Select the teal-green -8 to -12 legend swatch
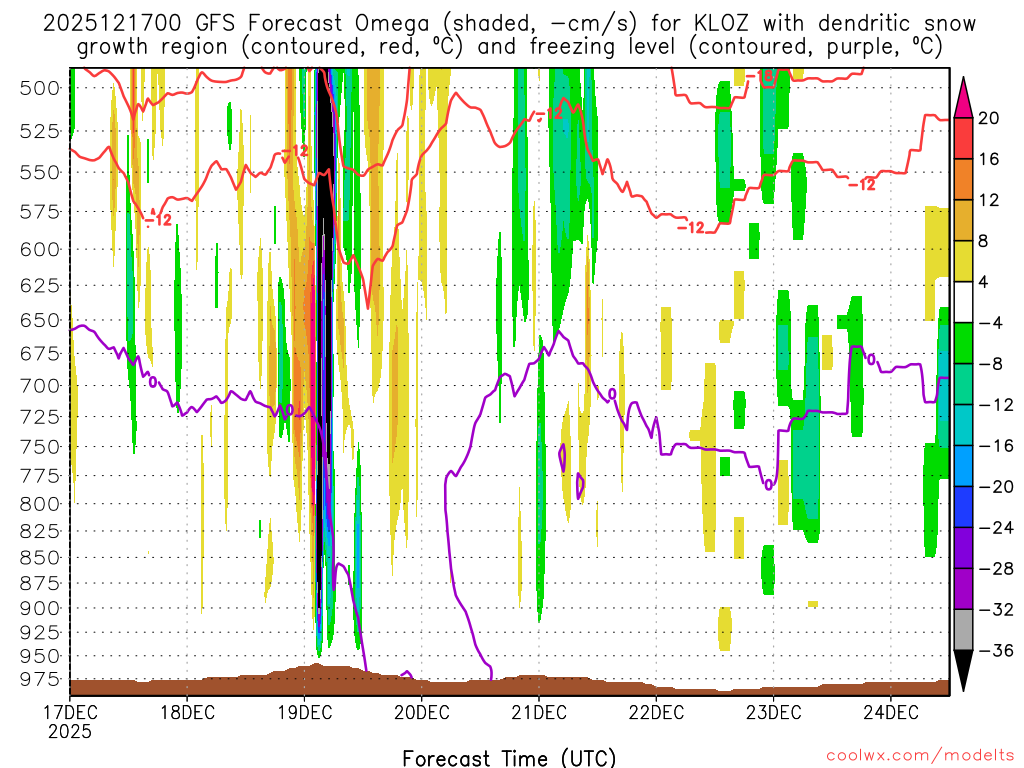The width and height of the screenshot is (1024, 768). pos(963,385)
